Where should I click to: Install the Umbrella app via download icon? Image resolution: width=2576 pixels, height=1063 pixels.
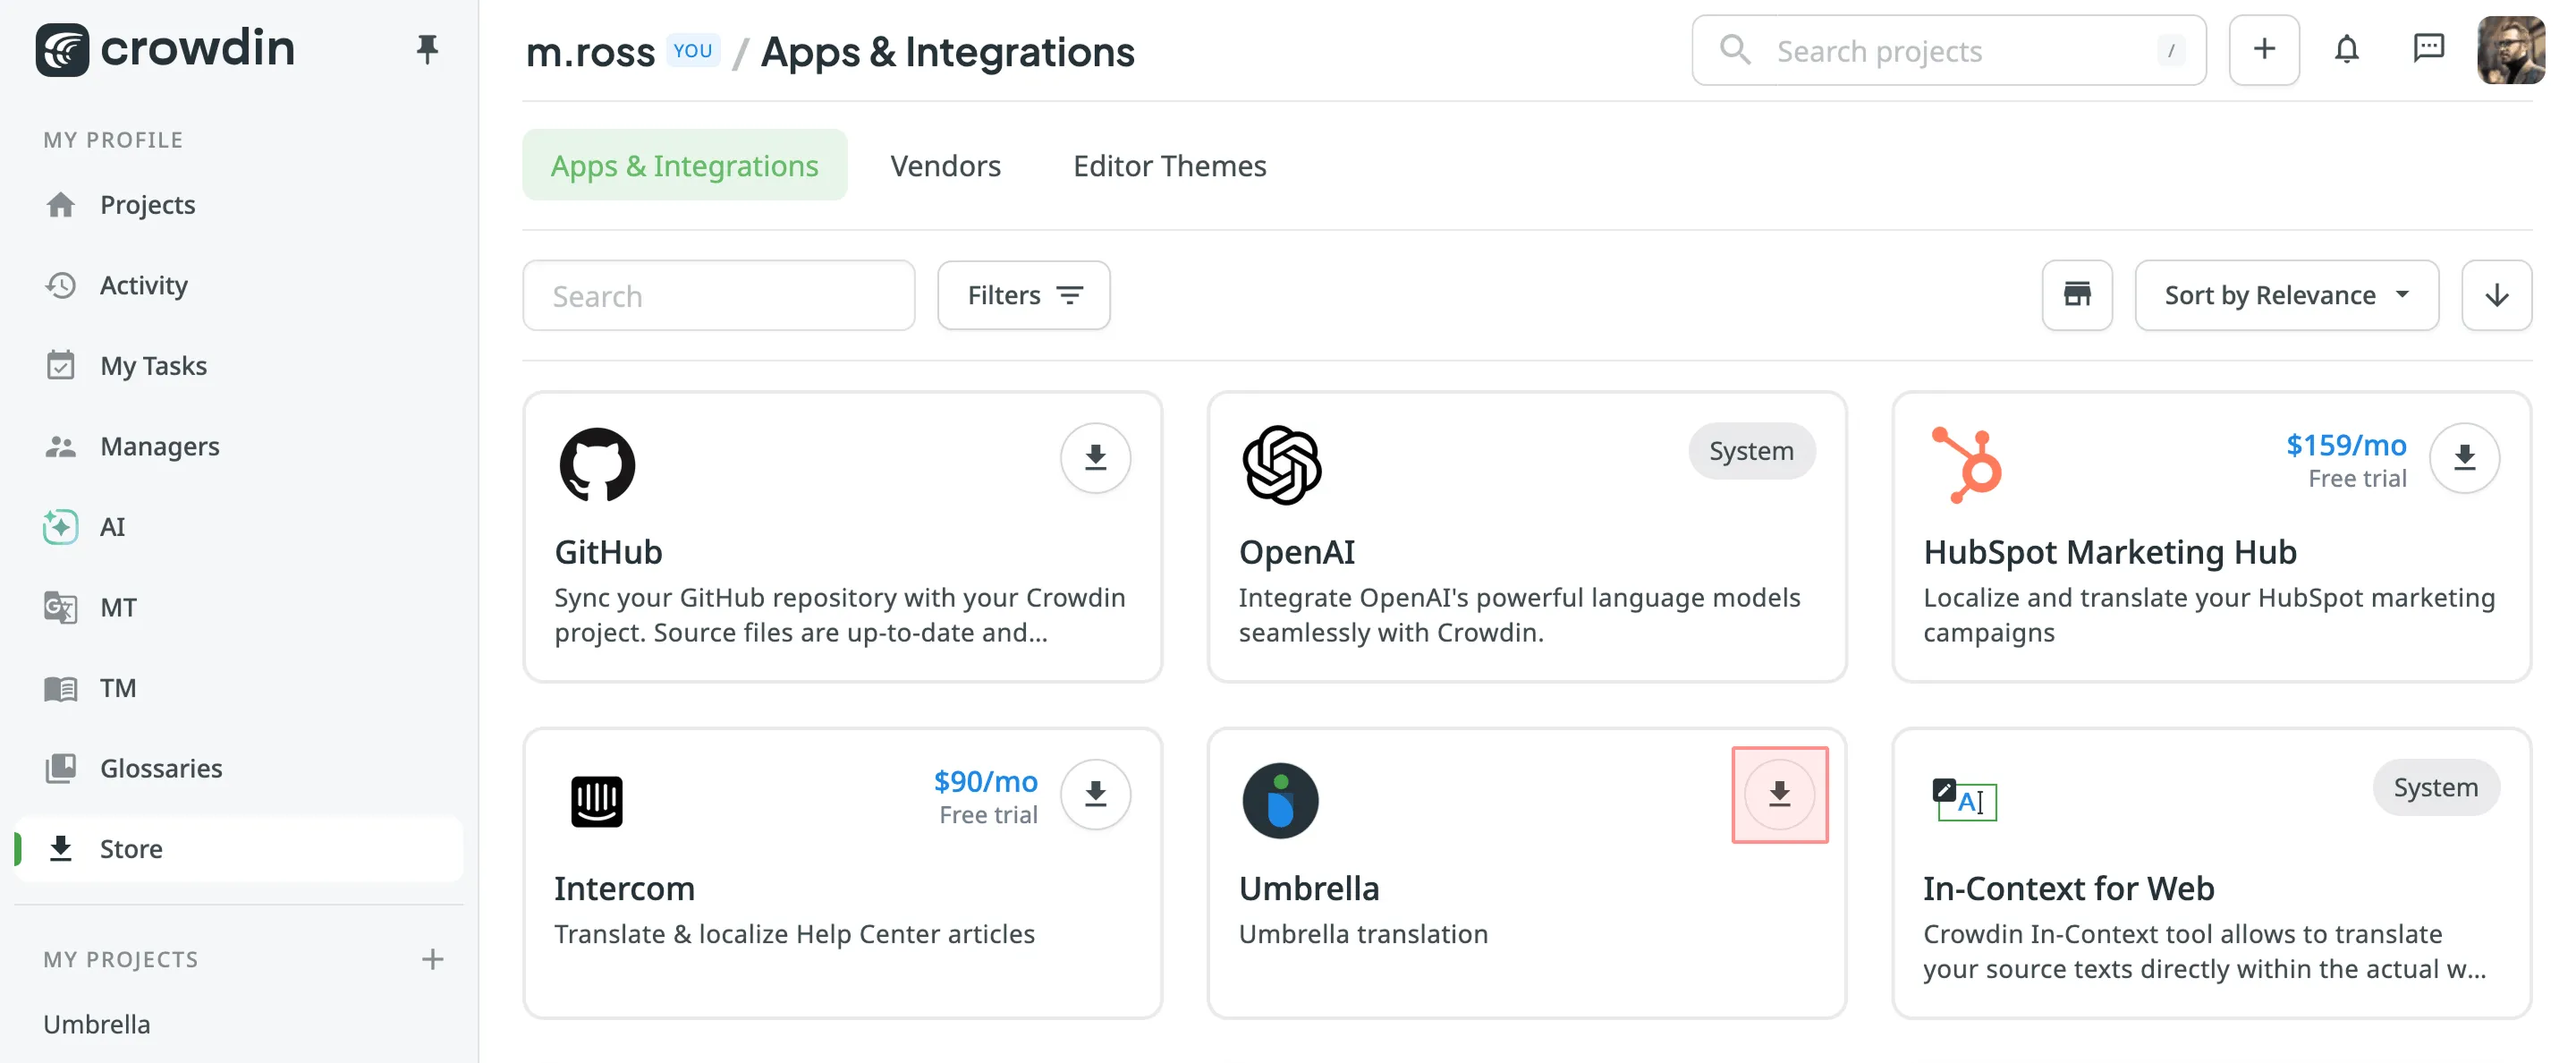click(1779, 794)
